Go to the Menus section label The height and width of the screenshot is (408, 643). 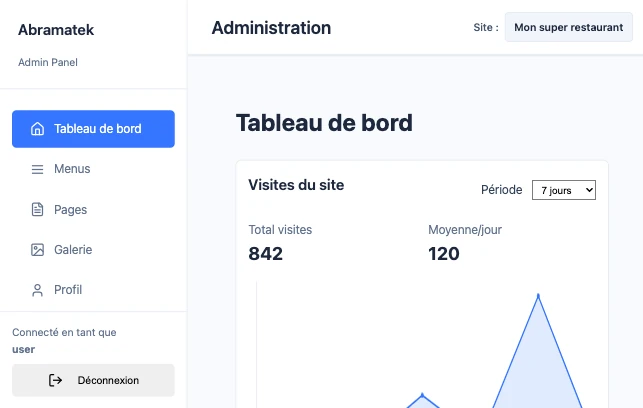(x=72, y=169)
